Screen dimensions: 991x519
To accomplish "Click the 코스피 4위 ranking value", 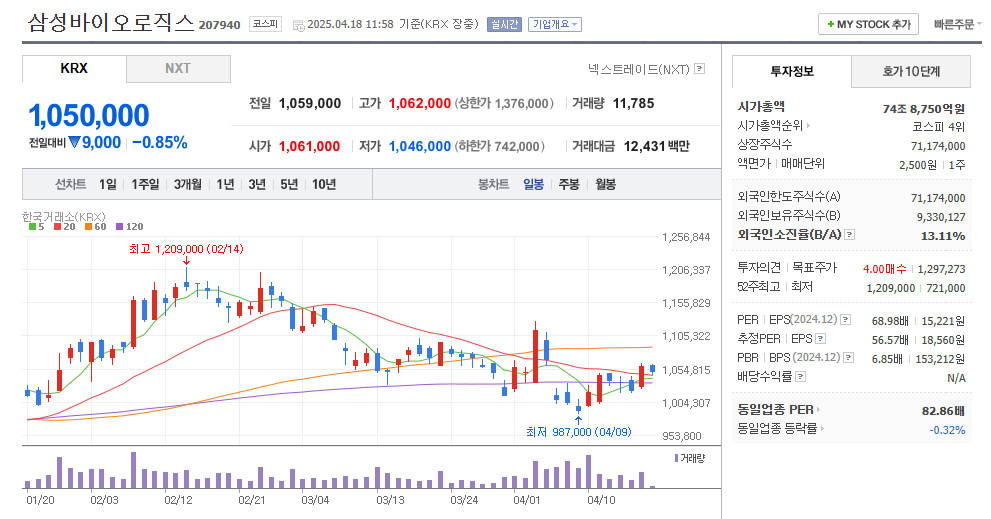I will coord(939,126).
